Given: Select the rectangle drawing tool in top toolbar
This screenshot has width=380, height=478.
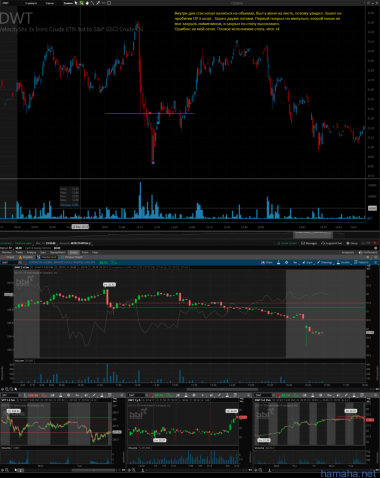Looking at the screenshot, I should click(109, 3).
